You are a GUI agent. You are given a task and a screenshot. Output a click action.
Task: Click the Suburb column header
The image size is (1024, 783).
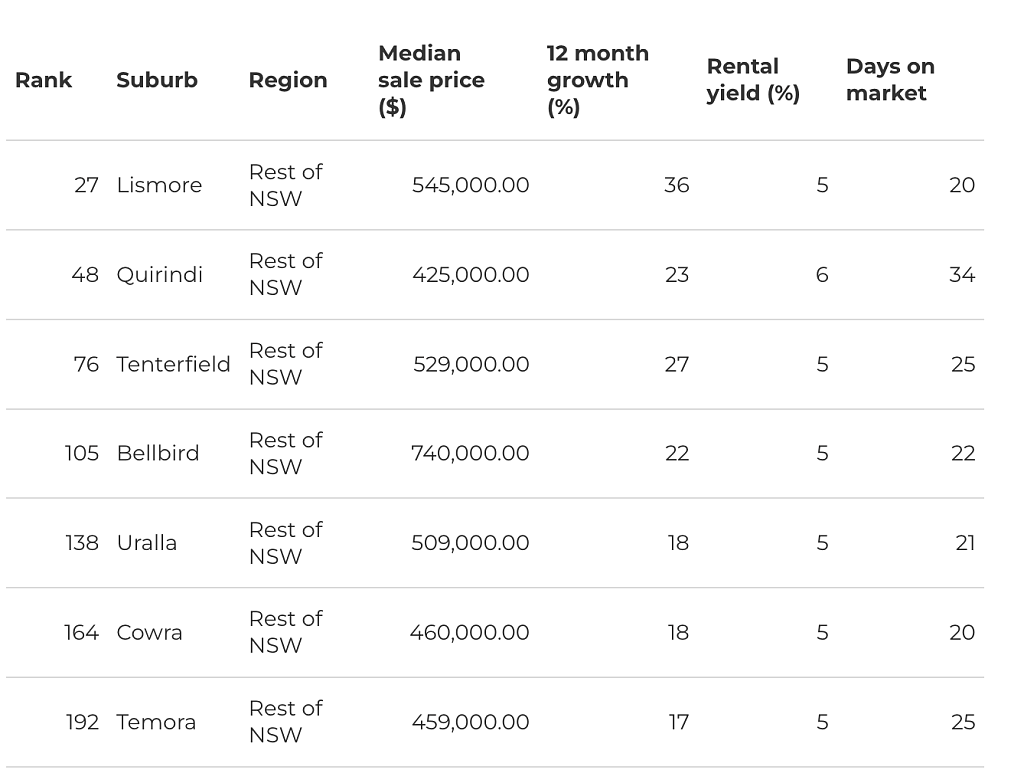157,80
